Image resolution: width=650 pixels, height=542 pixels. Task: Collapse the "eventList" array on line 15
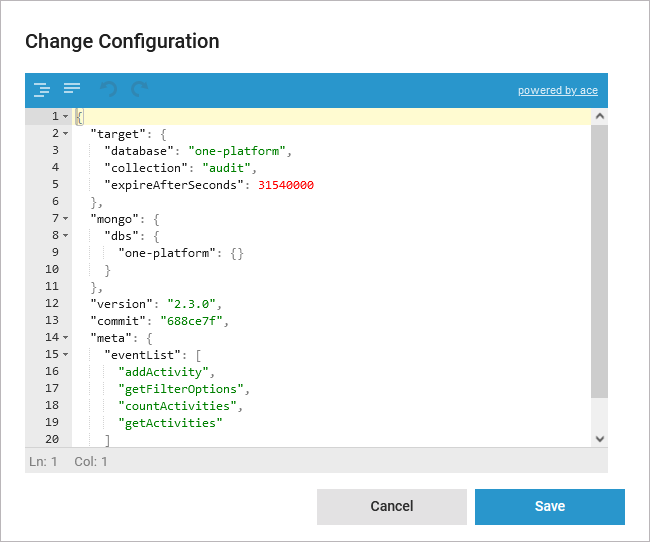pyautogui.click(x=65, y=354)
